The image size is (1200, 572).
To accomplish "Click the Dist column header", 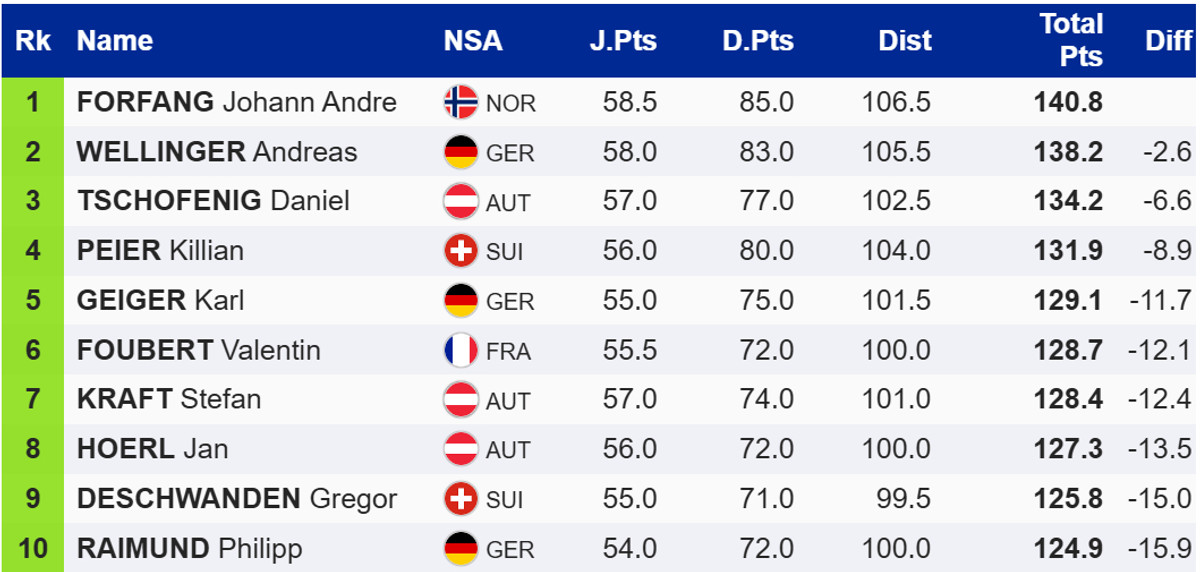I will click(x=904, y=41).
